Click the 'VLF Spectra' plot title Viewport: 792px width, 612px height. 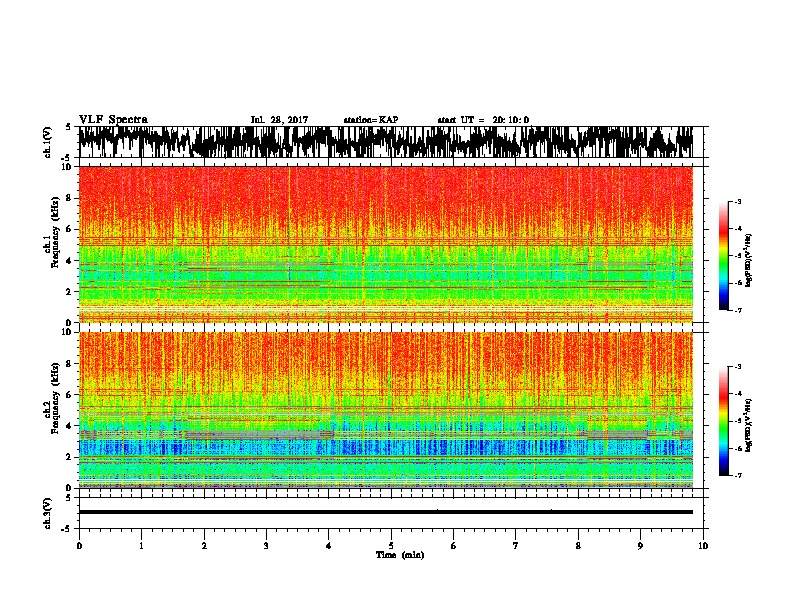coord(113,120)
